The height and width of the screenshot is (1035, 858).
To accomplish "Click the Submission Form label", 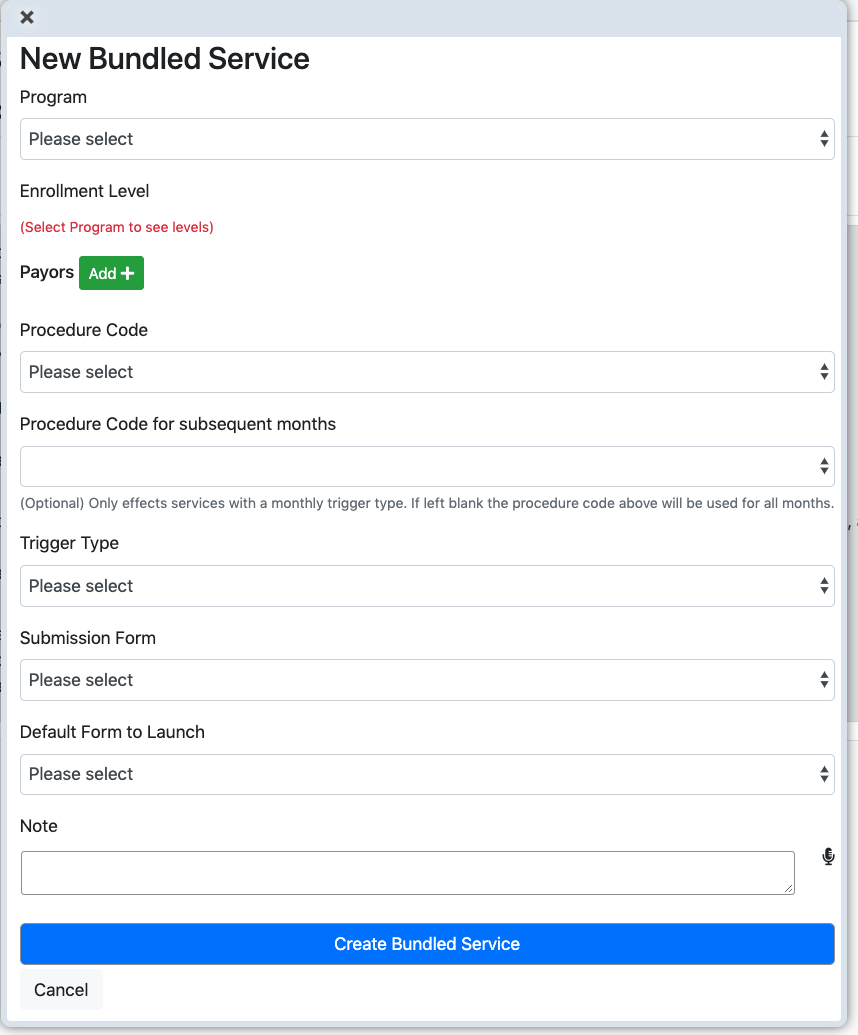I will (88, 638).
